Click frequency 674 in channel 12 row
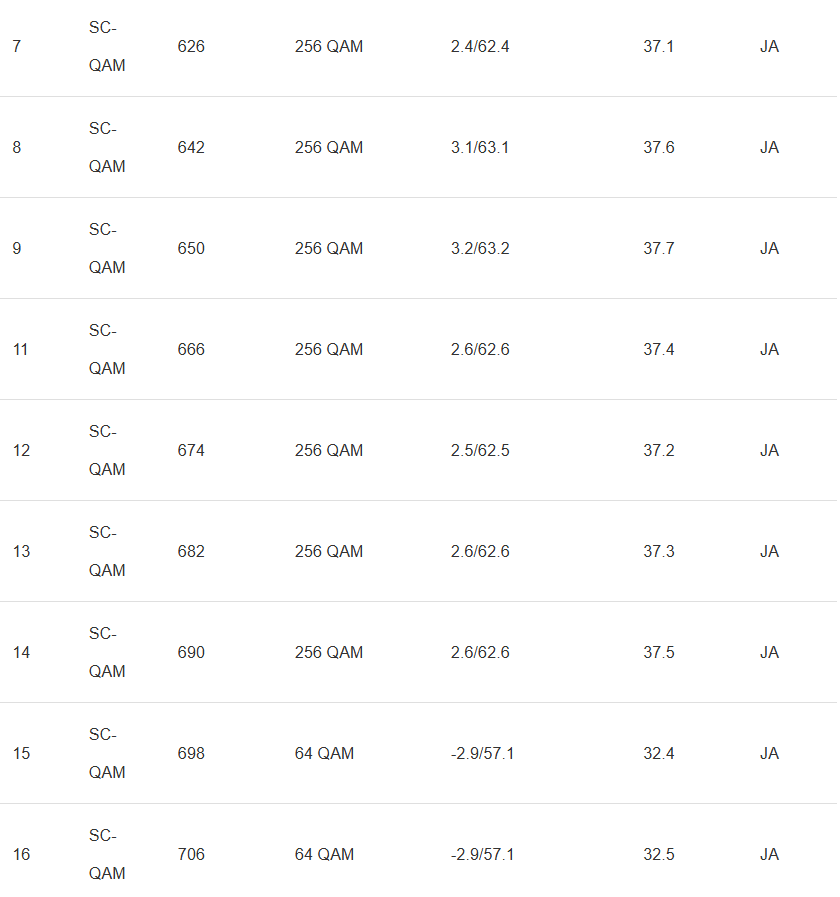Viewport: 840px width, 897px height. click(191, 451)
